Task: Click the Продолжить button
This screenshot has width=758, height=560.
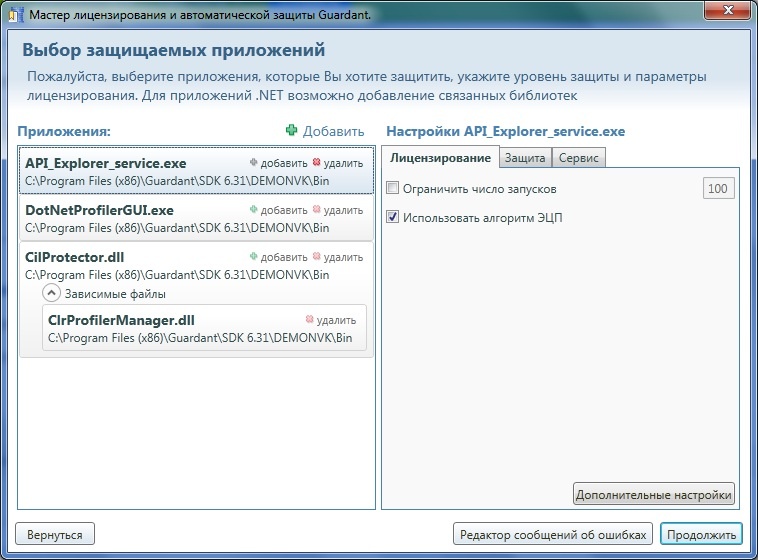Action: click(701, 534)
